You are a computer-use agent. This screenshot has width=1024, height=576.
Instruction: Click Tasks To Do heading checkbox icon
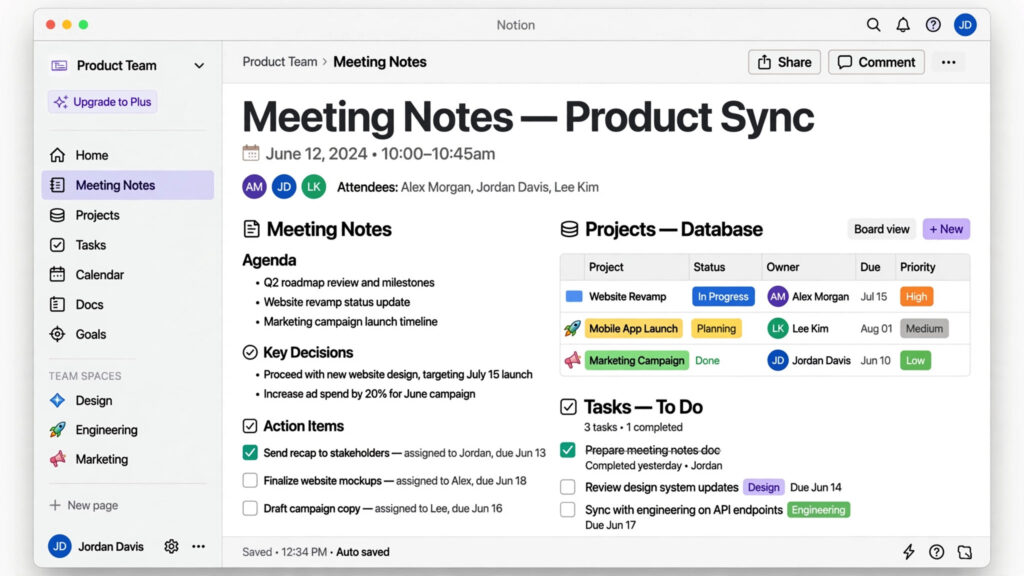click(568, 407)
